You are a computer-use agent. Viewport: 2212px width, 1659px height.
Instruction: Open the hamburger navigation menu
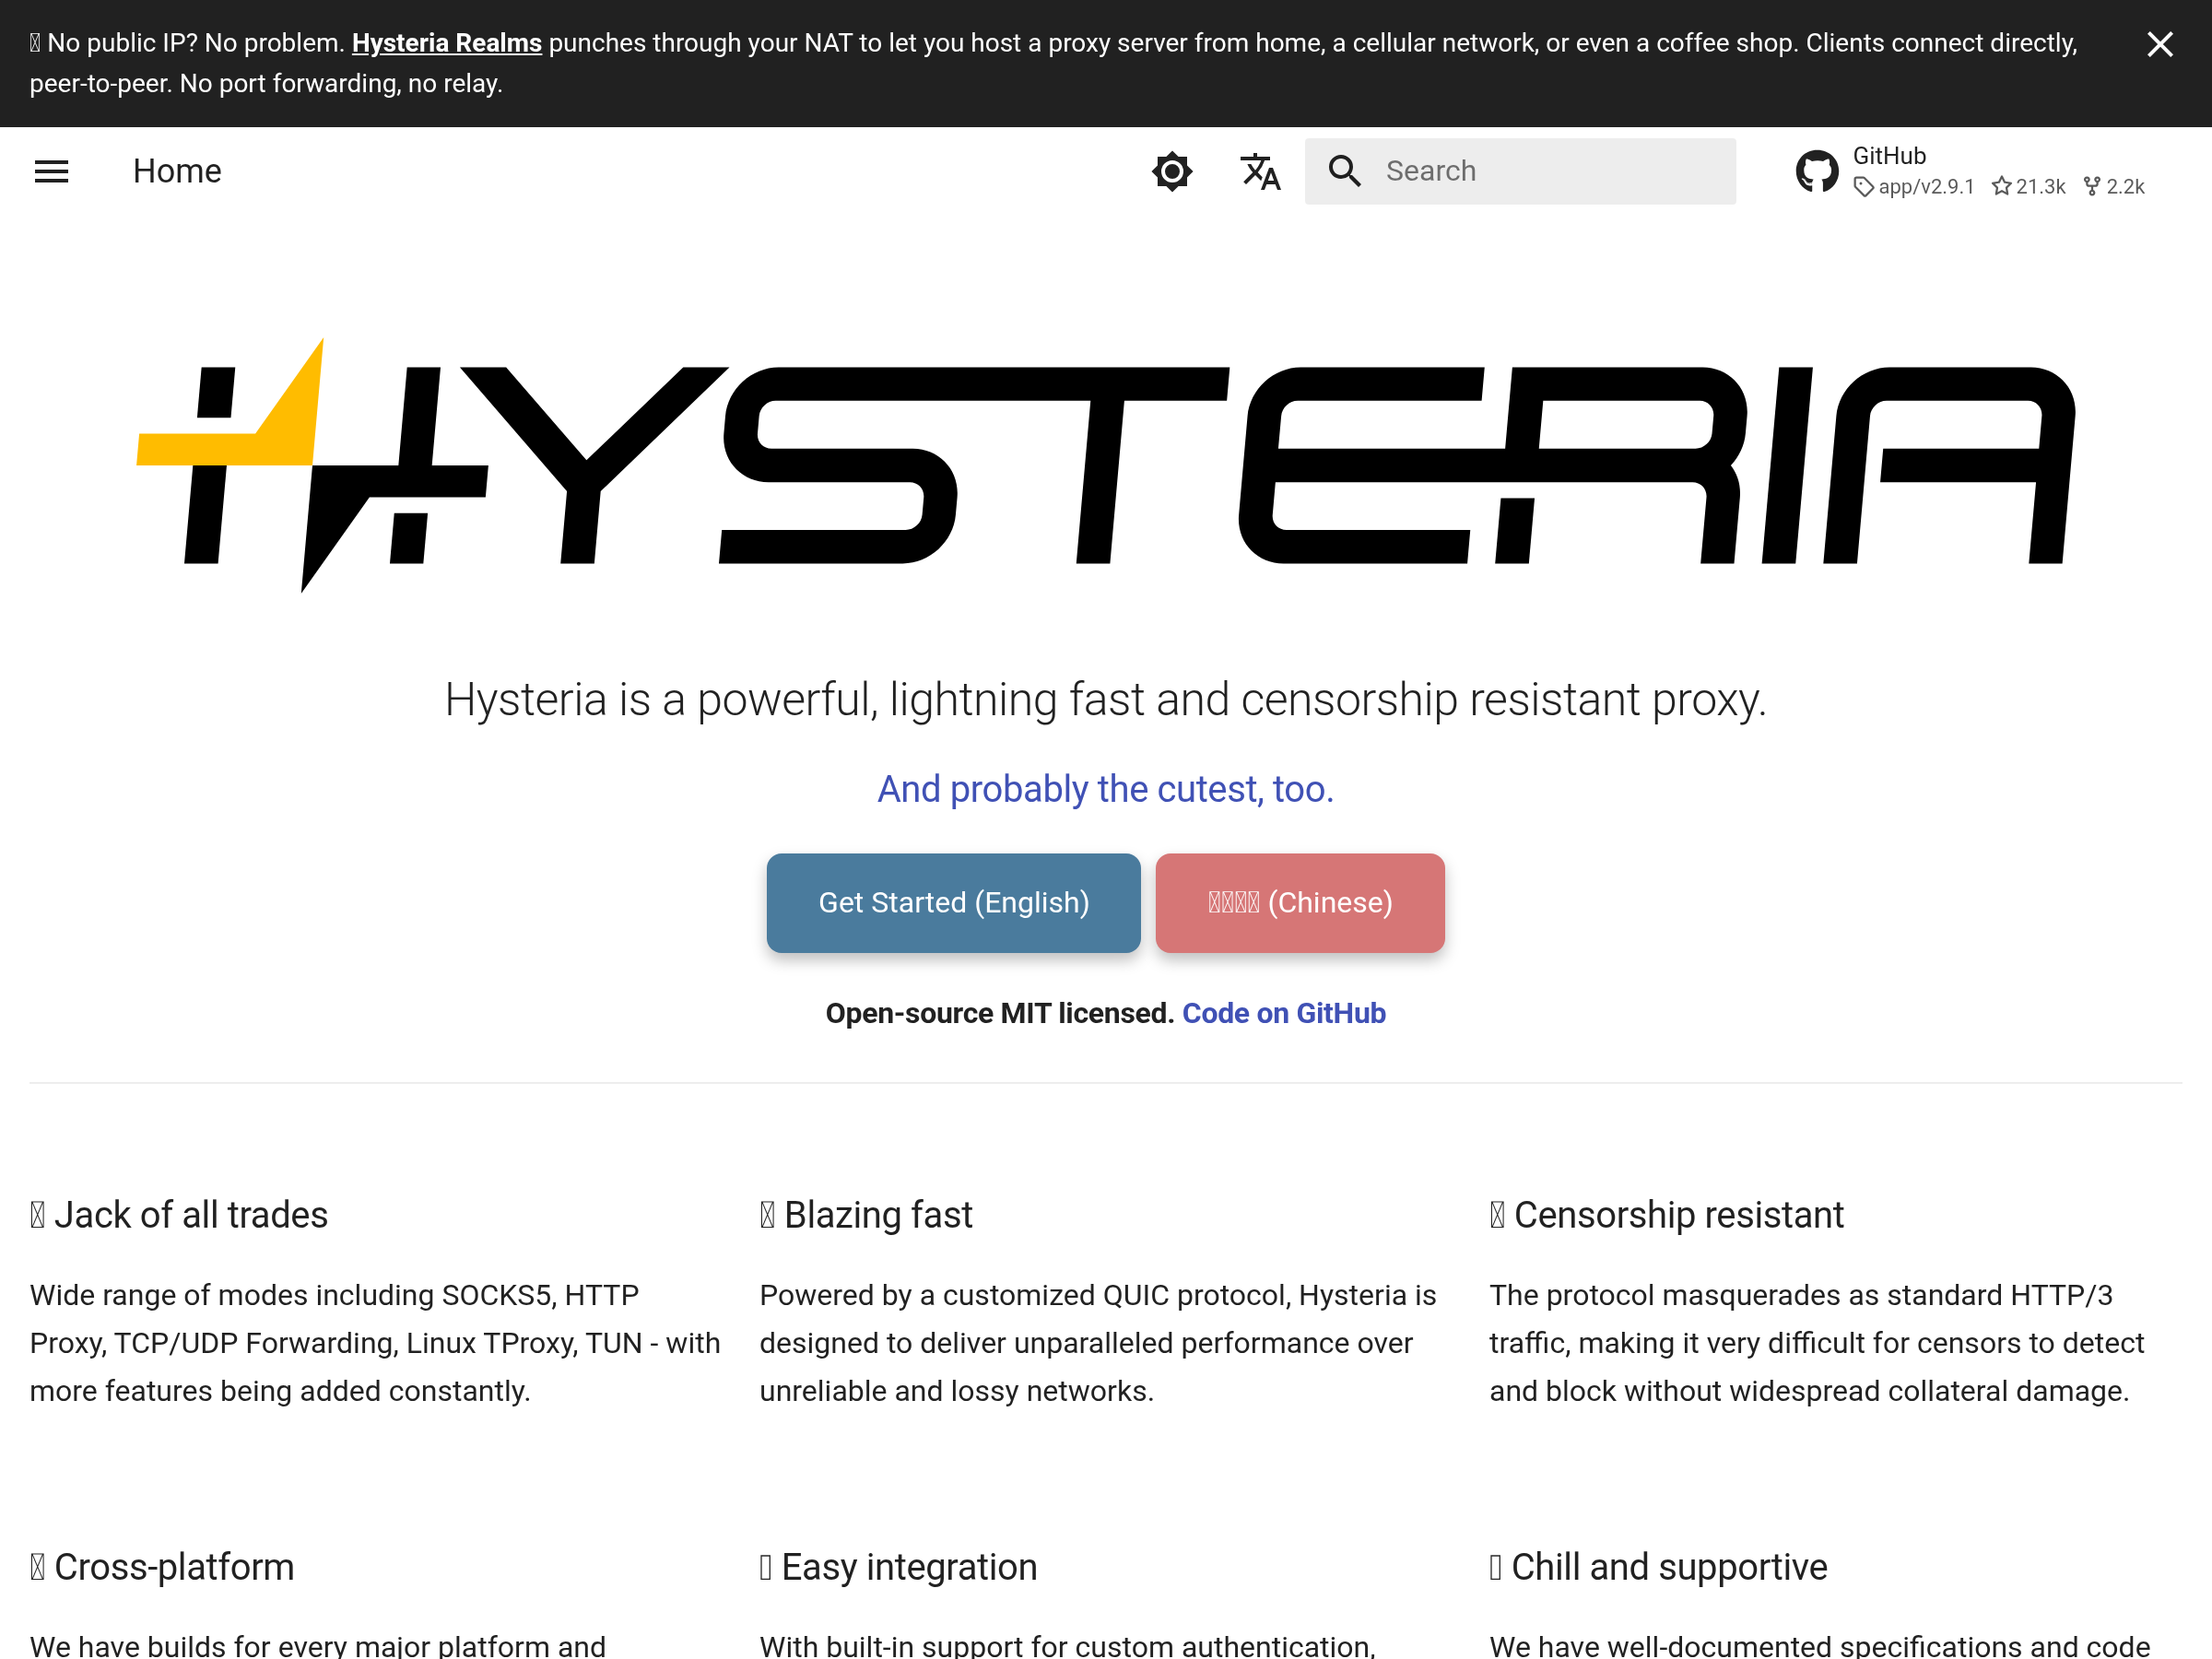[x=51, y=171]
